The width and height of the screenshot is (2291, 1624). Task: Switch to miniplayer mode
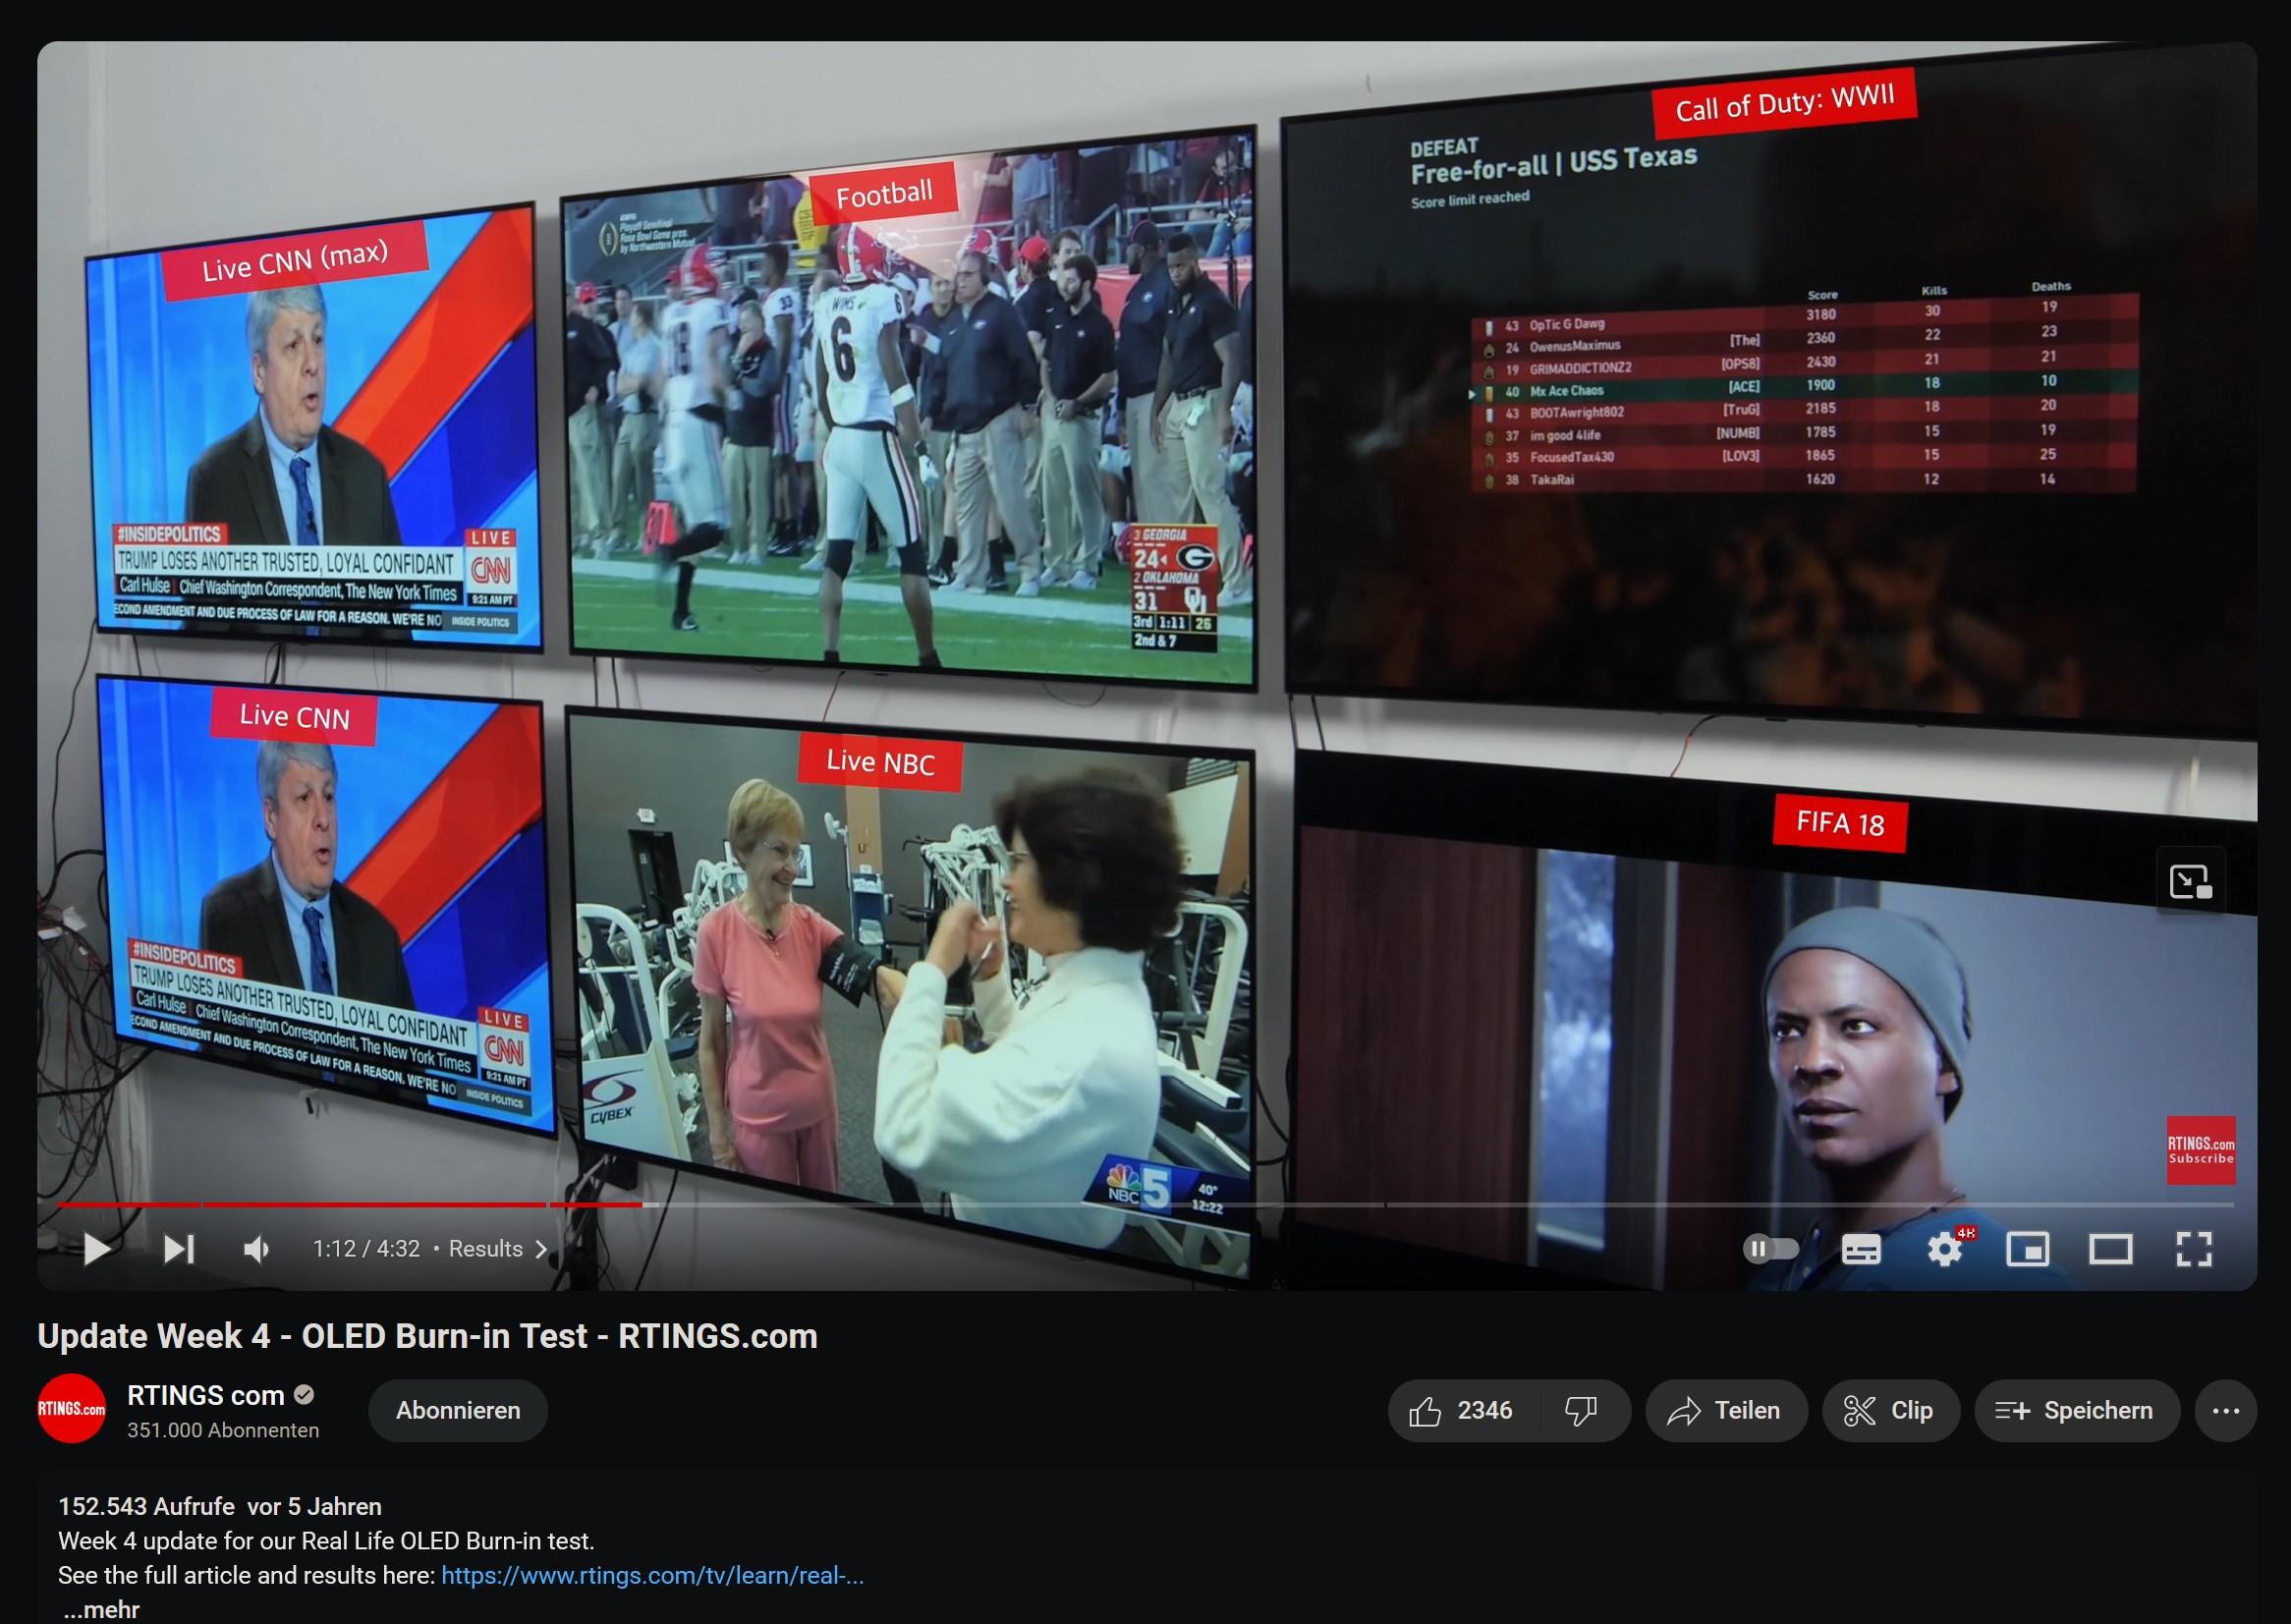click(2027, 1248)
